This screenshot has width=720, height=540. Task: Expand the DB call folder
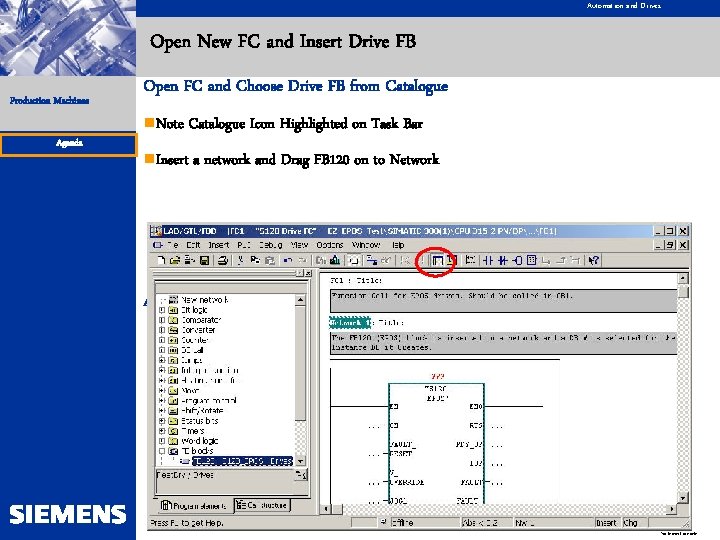point(162,350)
